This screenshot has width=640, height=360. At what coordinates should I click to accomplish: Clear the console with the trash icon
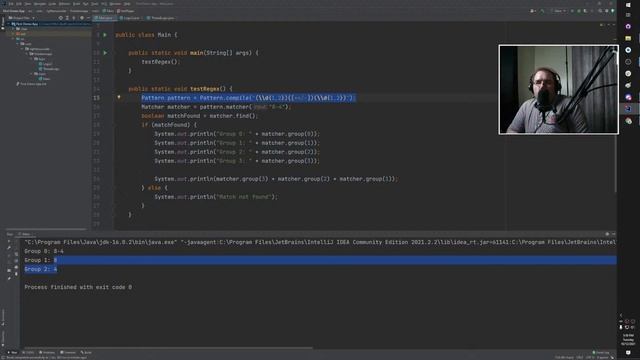[16, 274]
